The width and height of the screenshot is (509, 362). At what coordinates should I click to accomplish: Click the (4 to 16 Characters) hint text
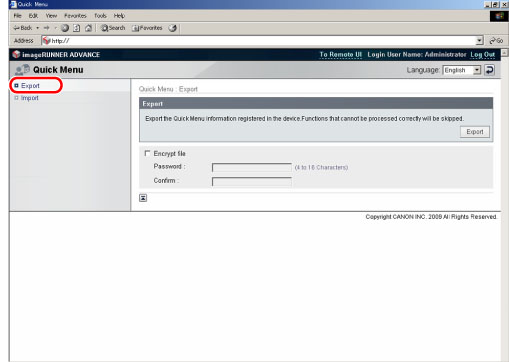(321, 167)
